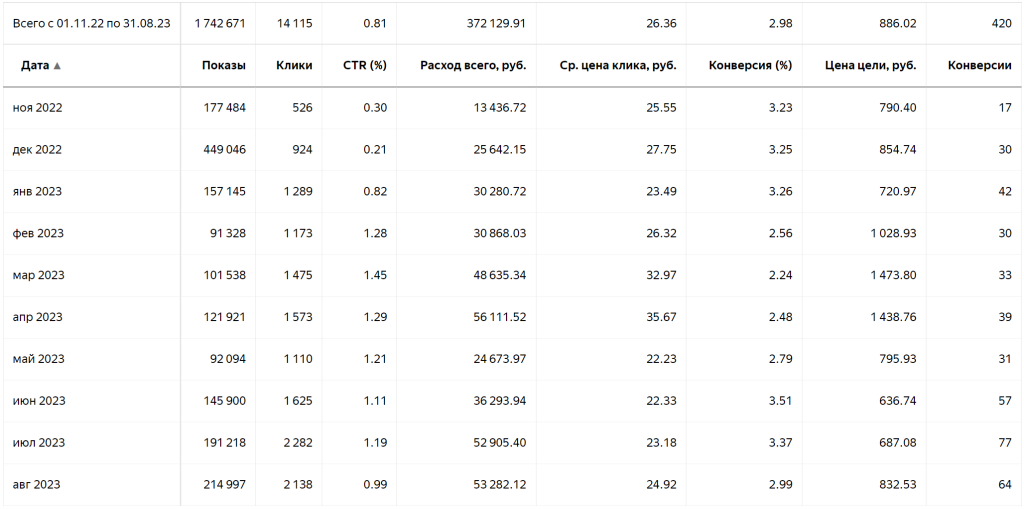Select the янв 2023 row date
The height and width of the screenshot is (509, 1024).
pos(37,191)
